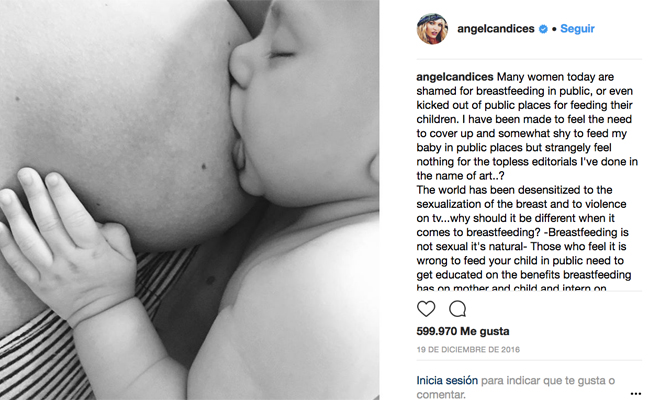View 599.970 Me gusta likes list
660x400 pixels.
click(x=463, y=331)
